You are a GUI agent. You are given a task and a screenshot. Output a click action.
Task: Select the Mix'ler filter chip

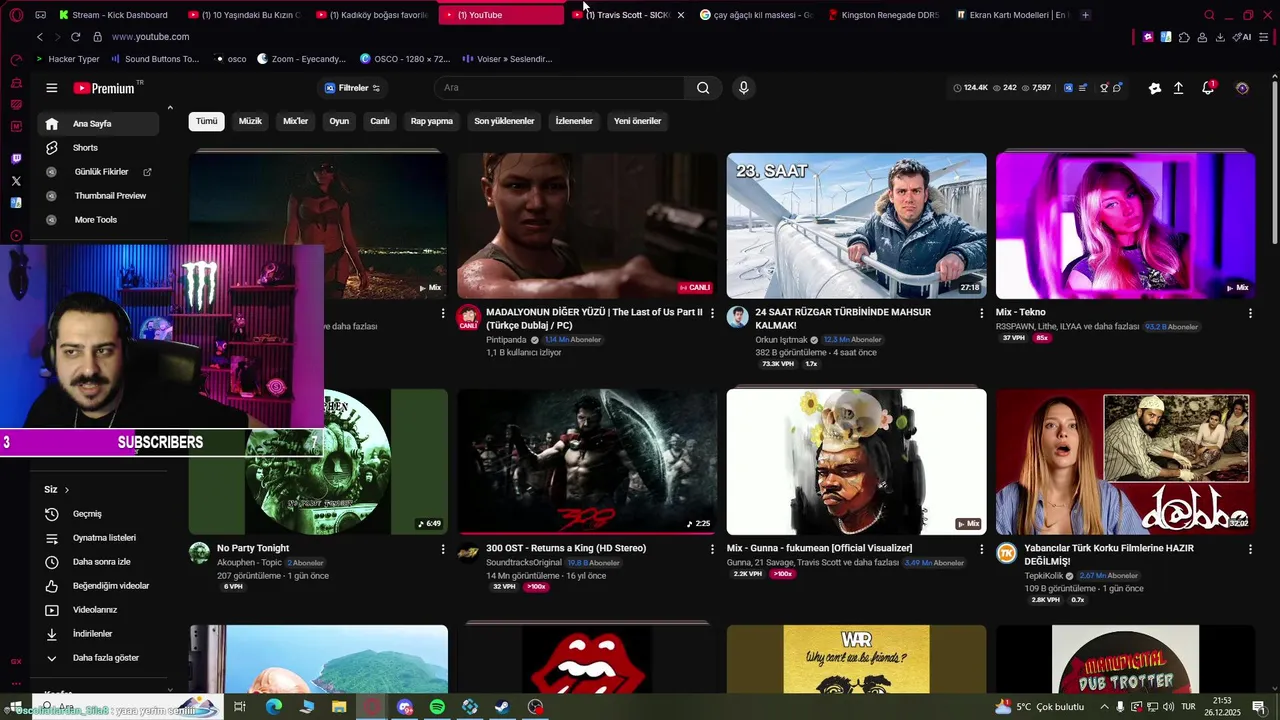(296, 121)
